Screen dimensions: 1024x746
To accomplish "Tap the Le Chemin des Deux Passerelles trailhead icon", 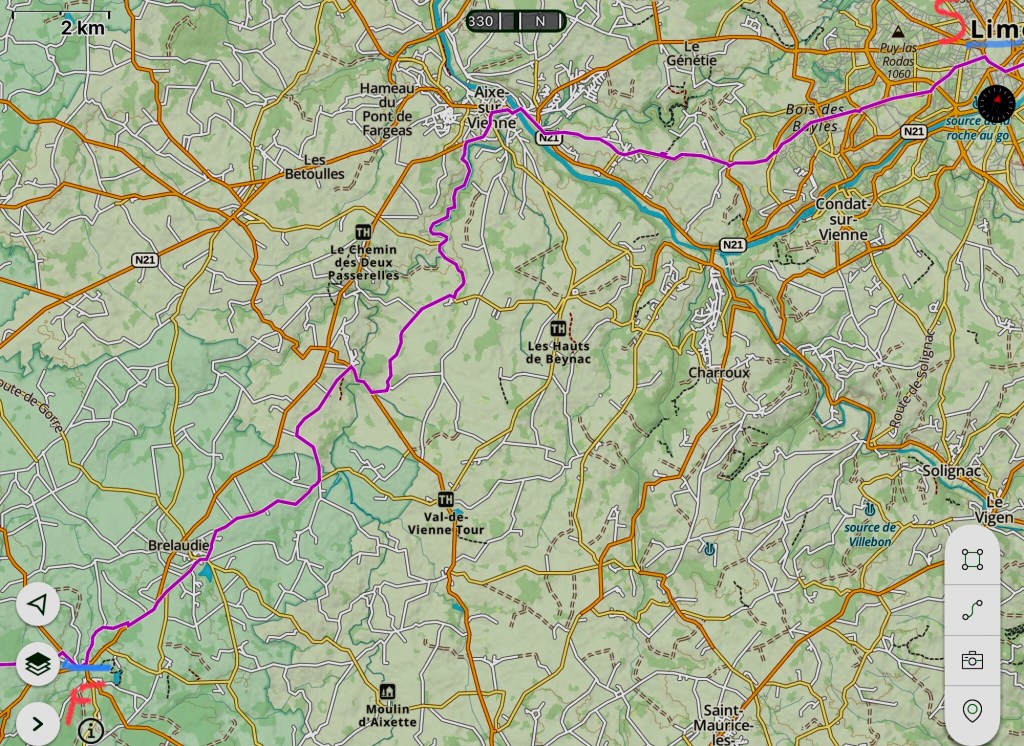I will click(363, 232).
